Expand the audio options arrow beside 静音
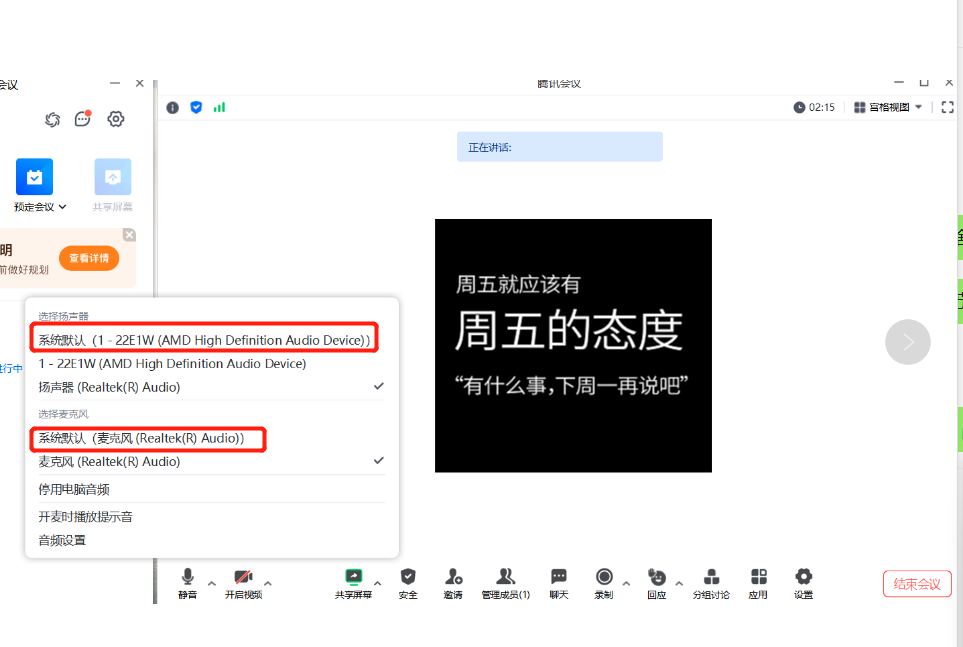 212,583
